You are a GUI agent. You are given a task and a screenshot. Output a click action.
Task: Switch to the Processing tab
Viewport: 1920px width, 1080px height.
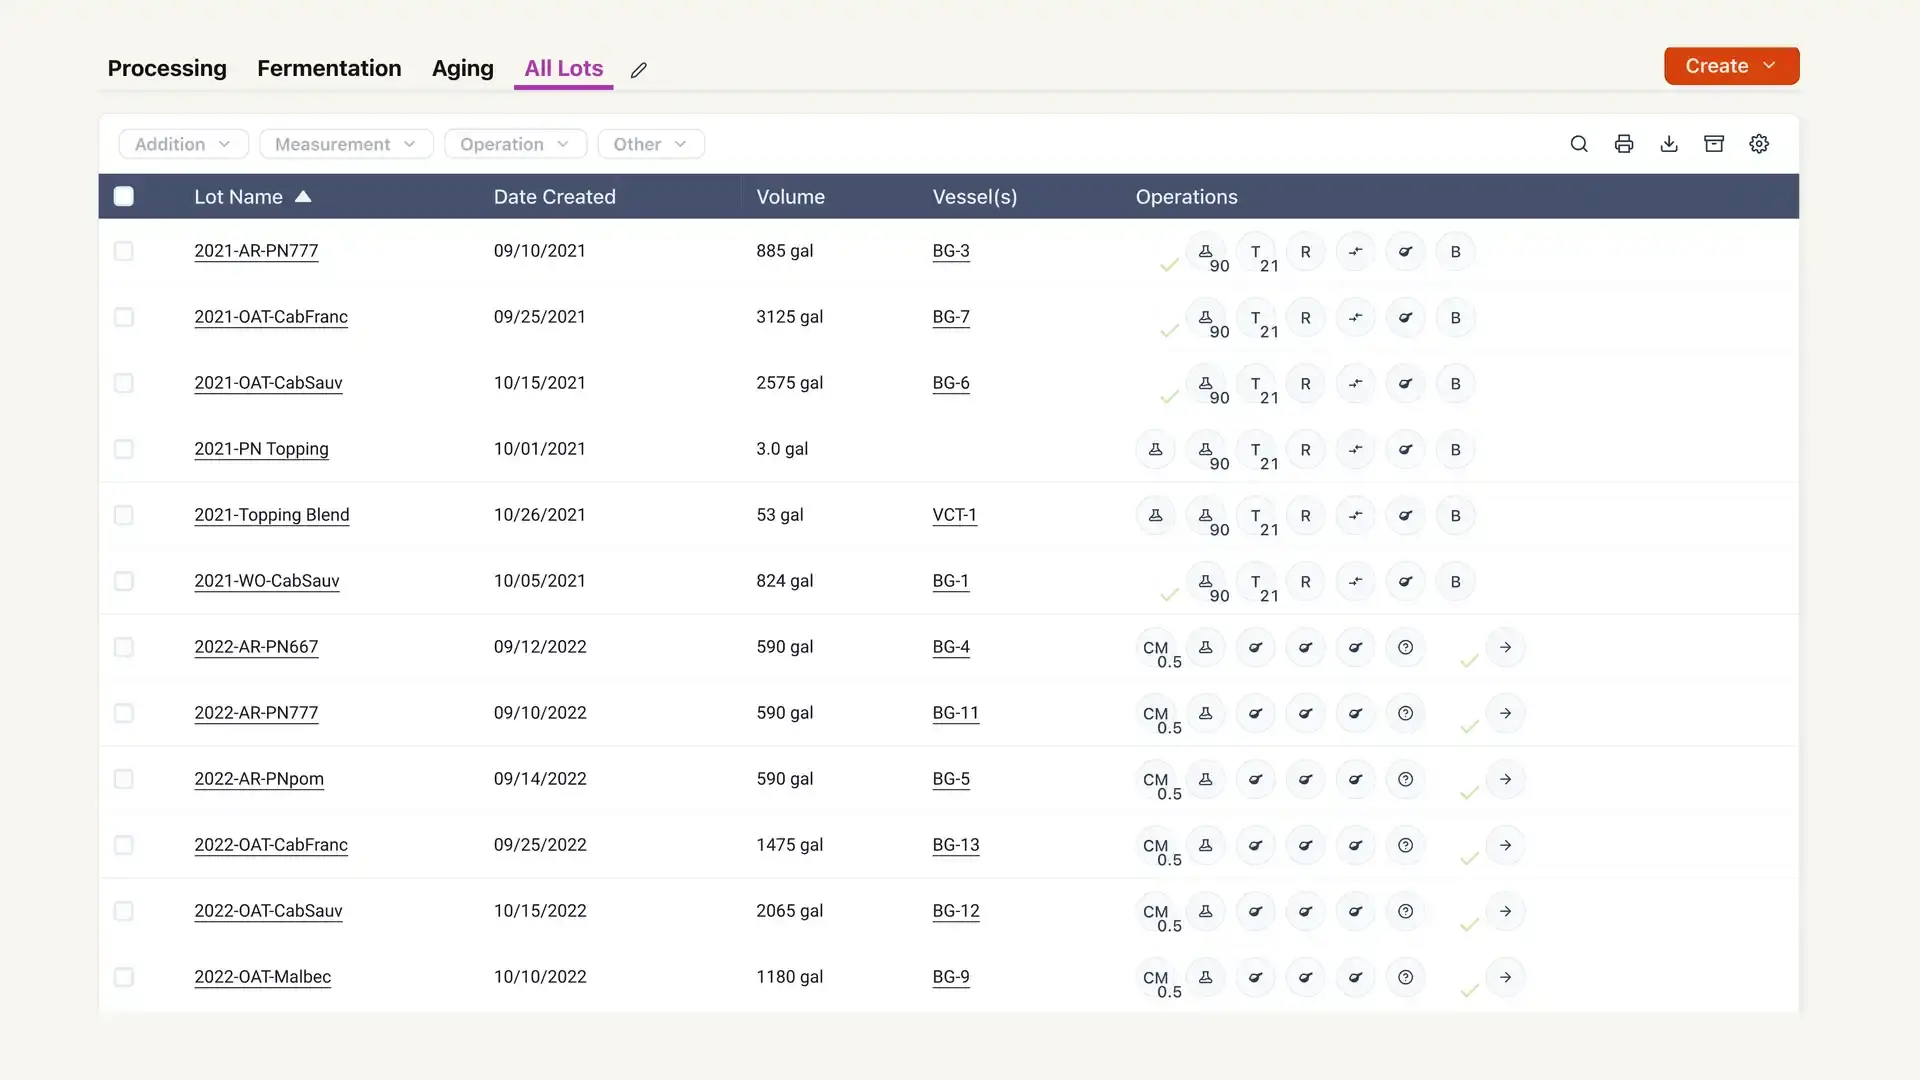coord(166,67)
